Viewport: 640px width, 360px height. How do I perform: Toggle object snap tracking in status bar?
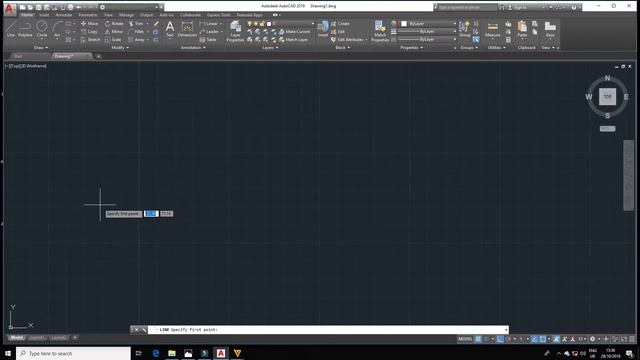pyautogui.click(x=534, y=339)
